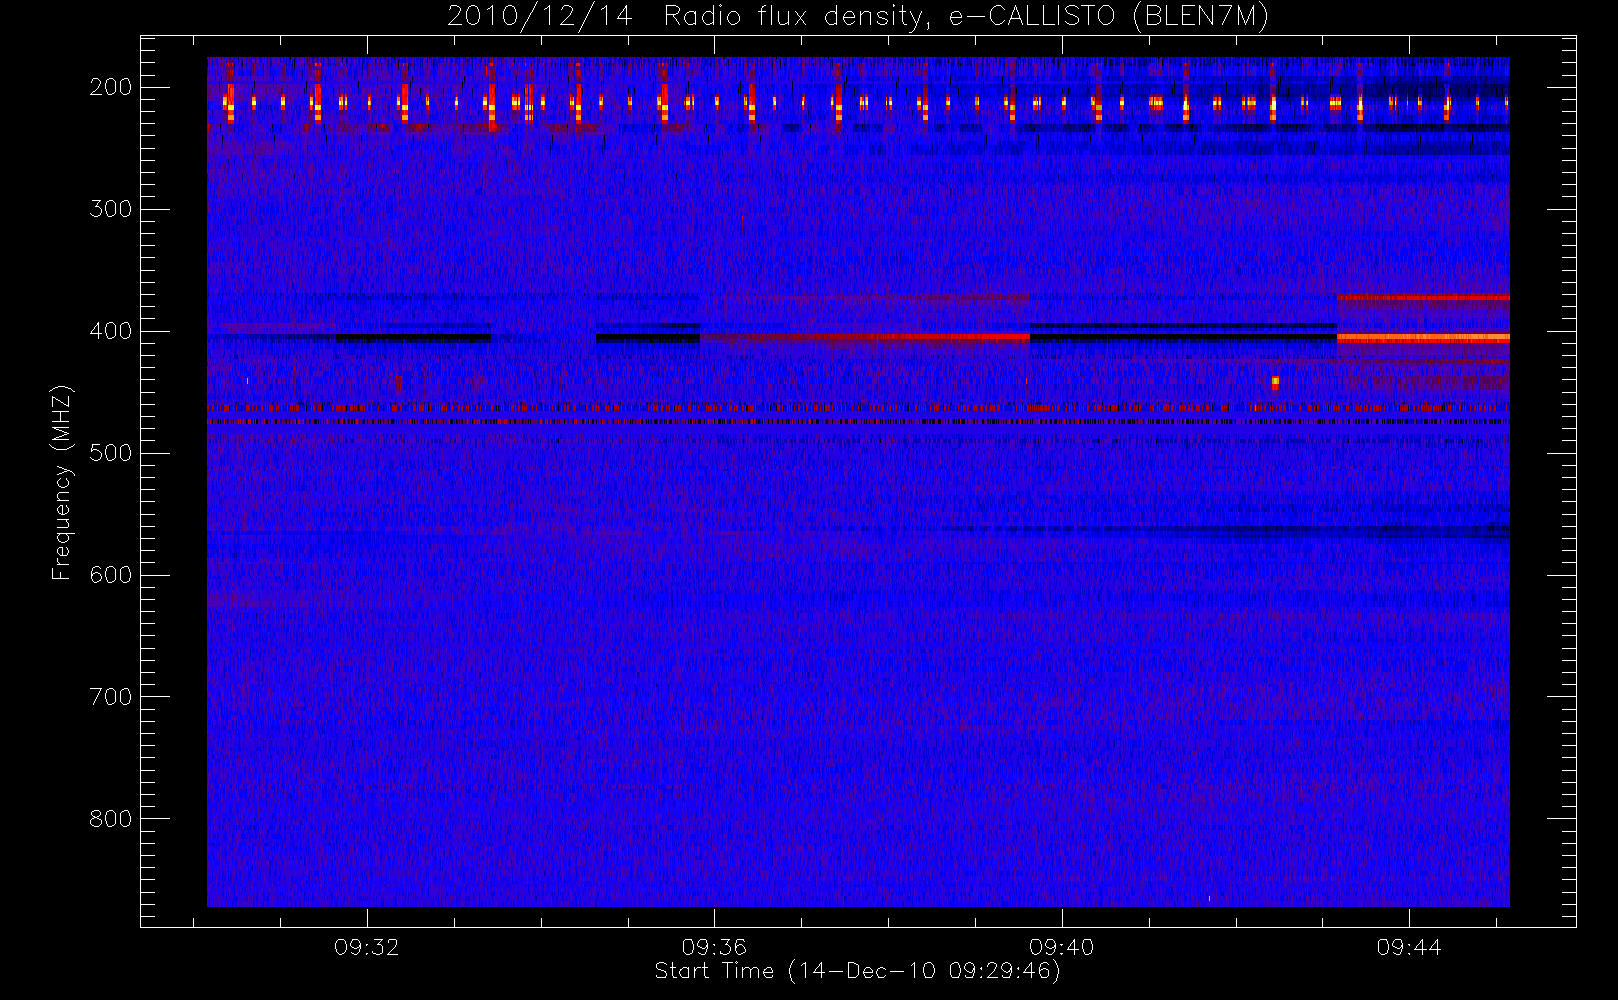This screenshot has width=1618, height=1000.
Task: Click the 09:40 time tick label
Action: (x=1061, y=947)
